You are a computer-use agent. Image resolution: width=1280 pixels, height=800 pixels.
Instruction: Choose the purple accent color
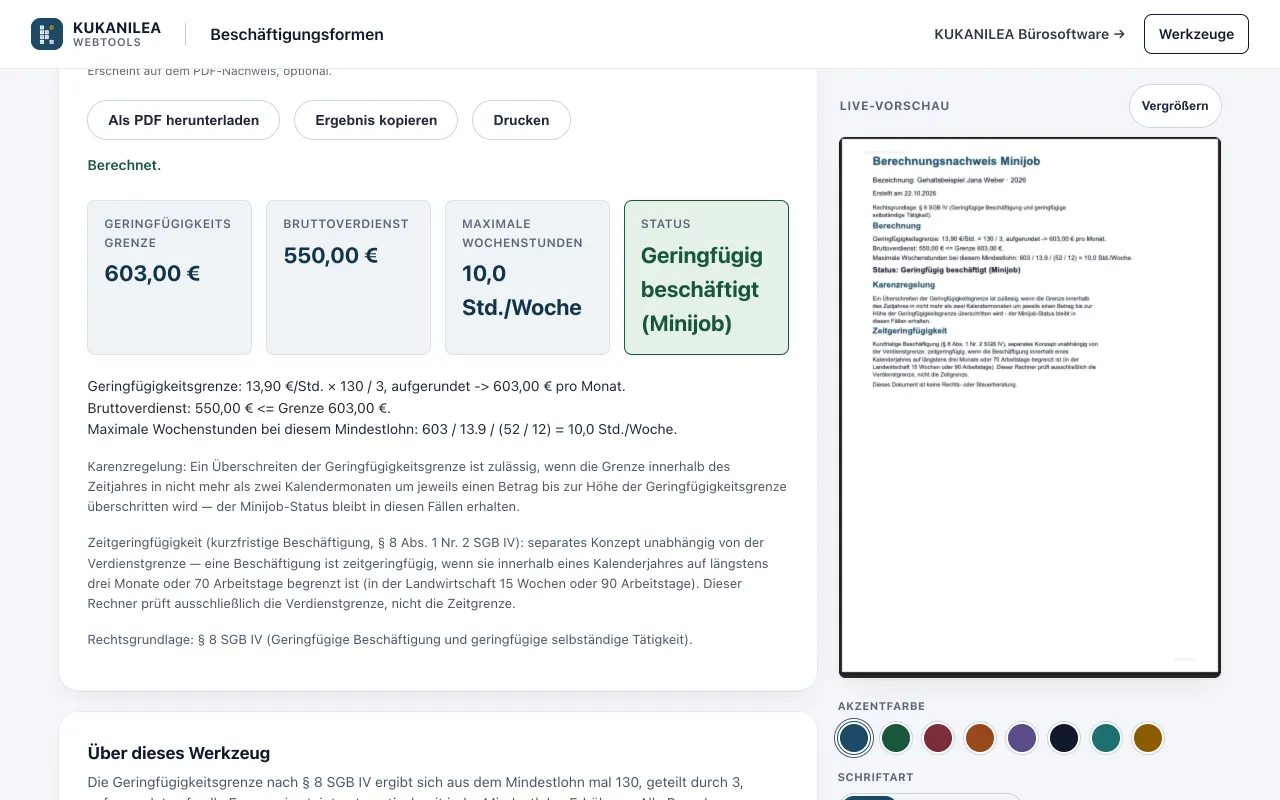tap(1022, 738)
